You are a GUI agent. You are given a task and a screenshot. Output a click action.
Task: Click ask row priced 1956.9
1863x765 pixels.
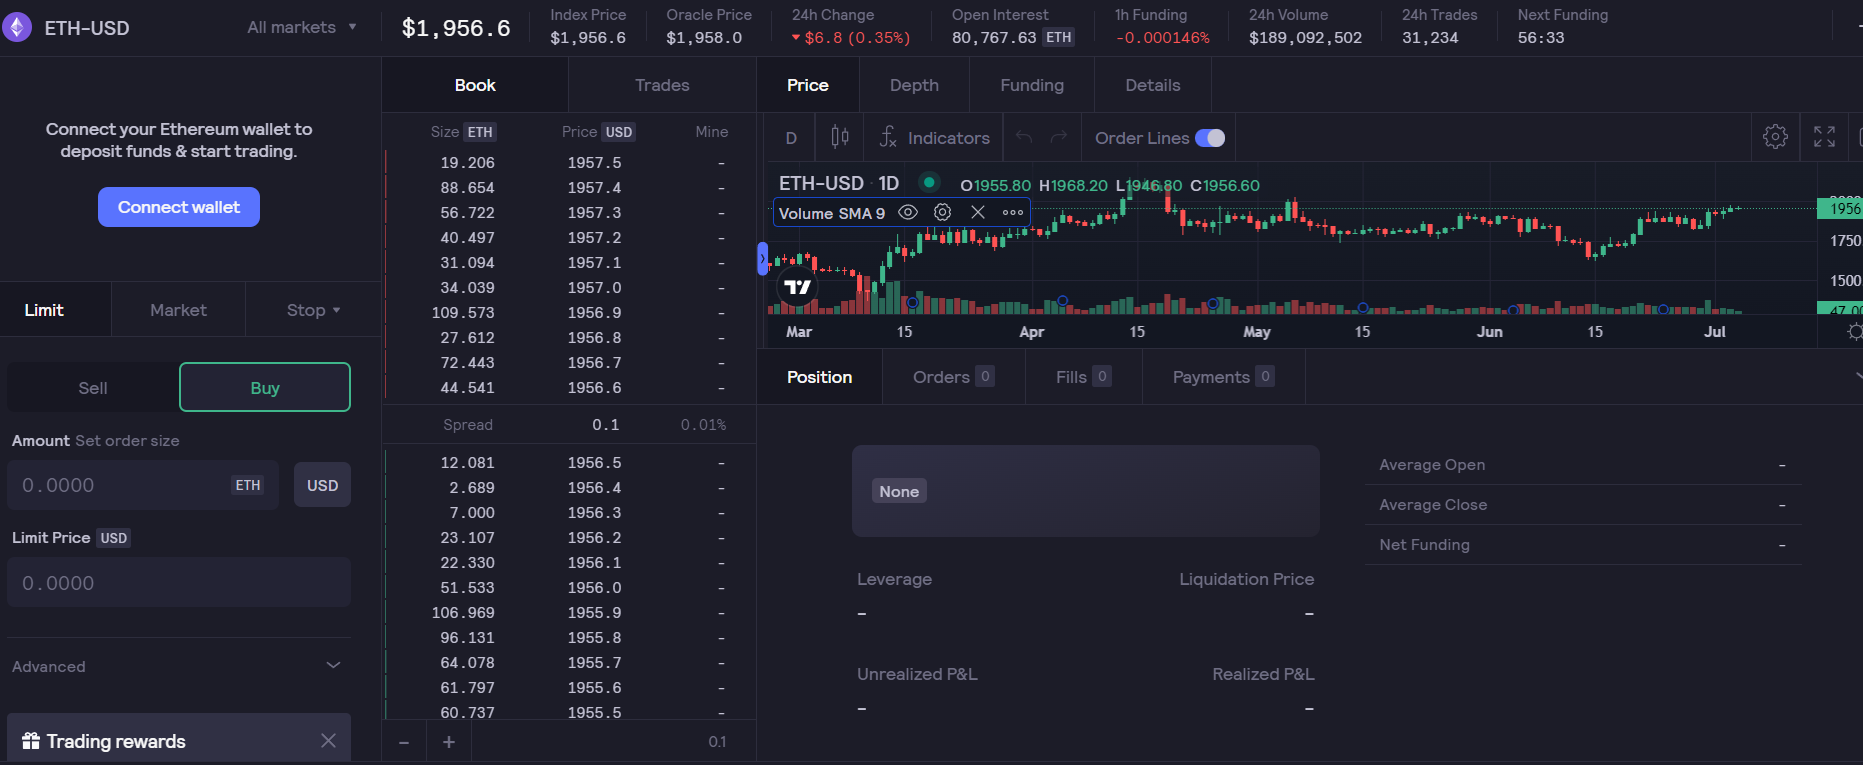pos(570,312)
